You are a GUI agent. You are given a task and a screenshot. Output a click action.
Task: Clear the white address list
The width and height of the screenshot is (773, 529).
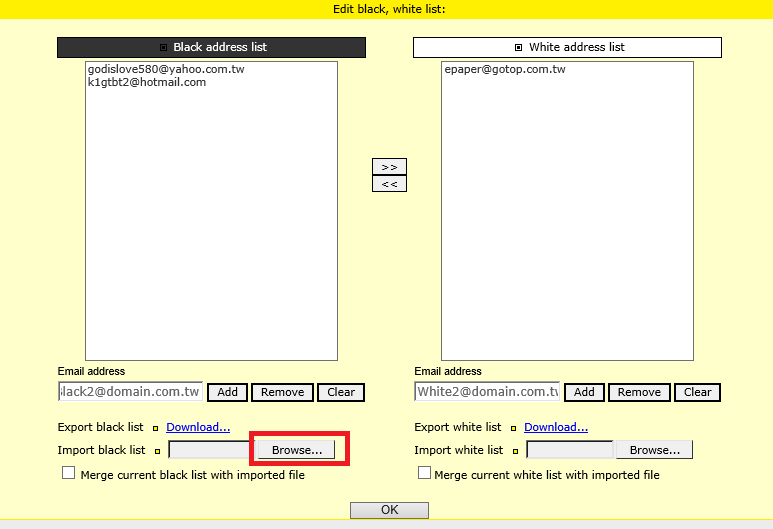coord(697,392)
